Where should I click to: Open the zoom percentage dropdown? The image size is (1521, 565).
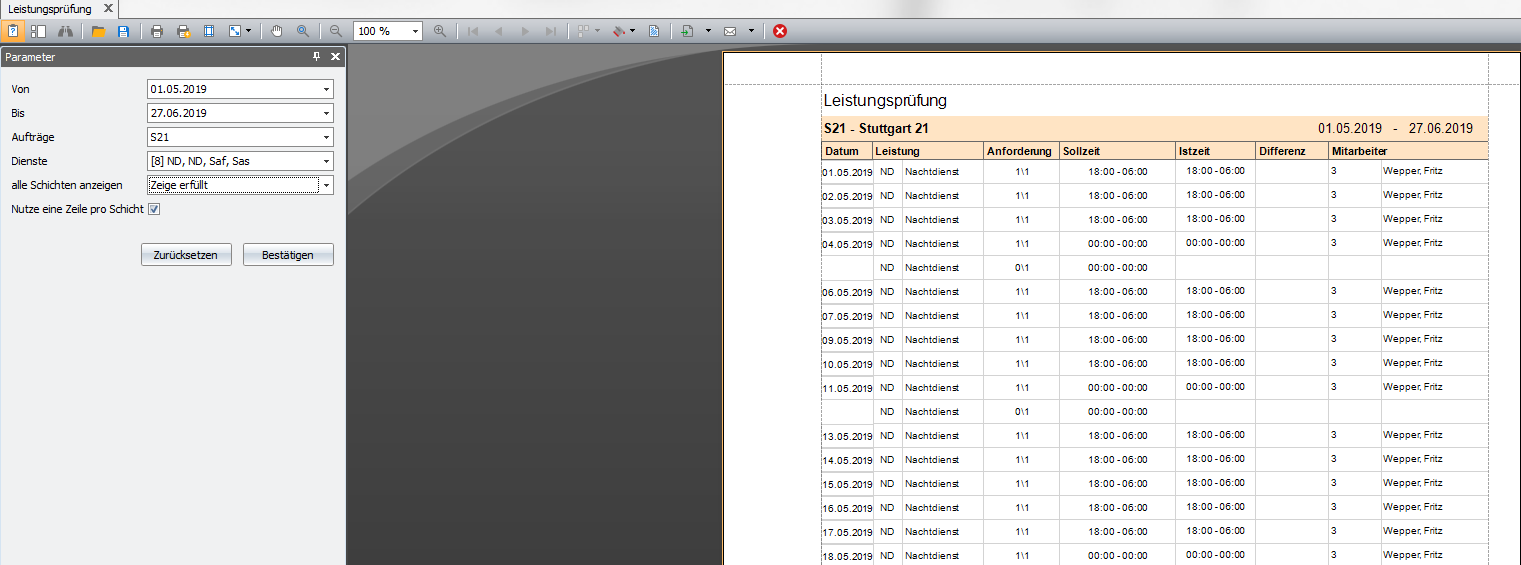416,31
